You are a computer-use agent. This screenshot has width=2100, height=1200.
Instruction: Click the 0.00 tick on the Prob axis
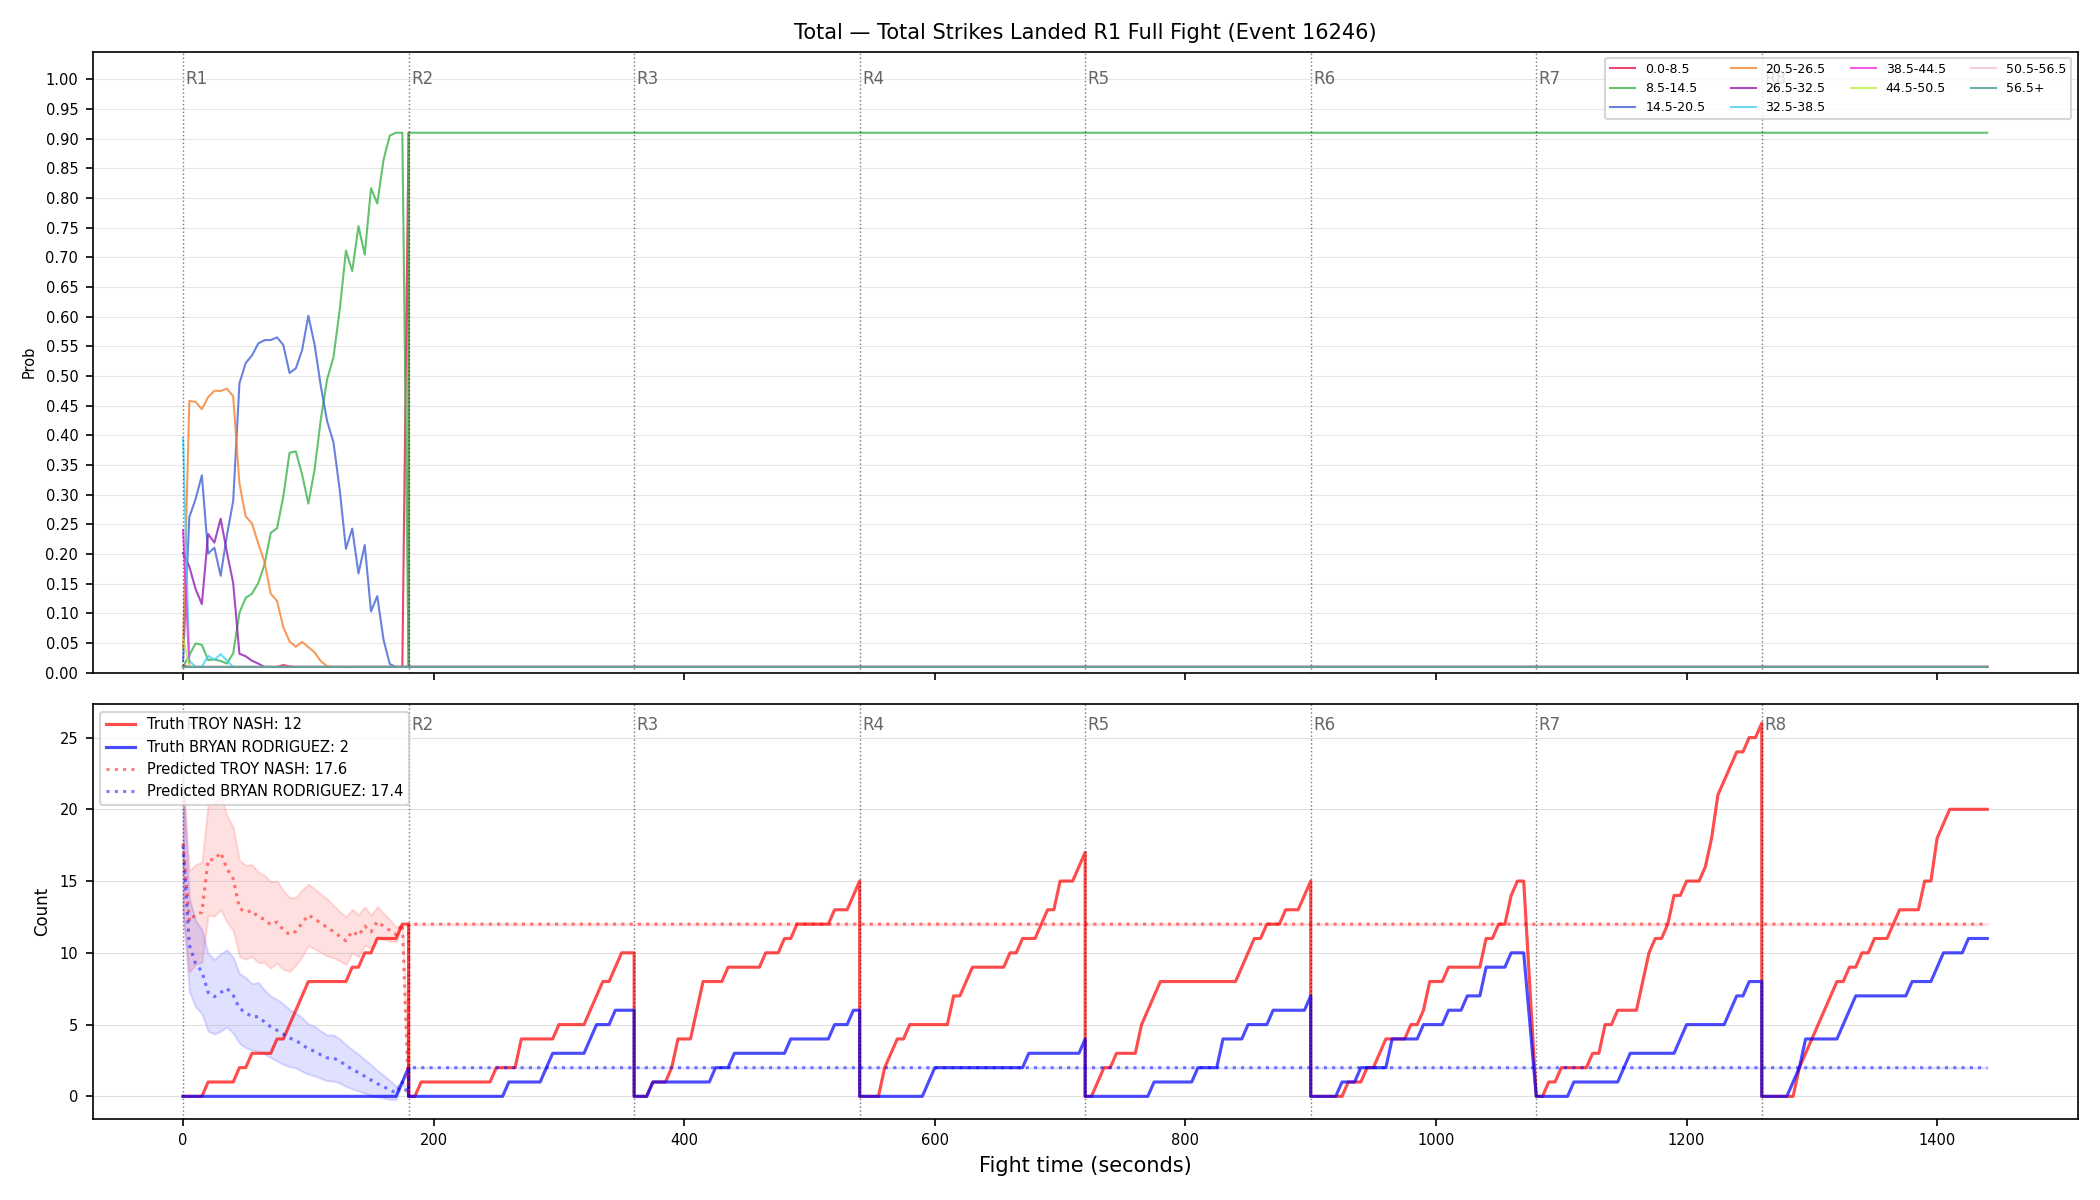(62, 673)
